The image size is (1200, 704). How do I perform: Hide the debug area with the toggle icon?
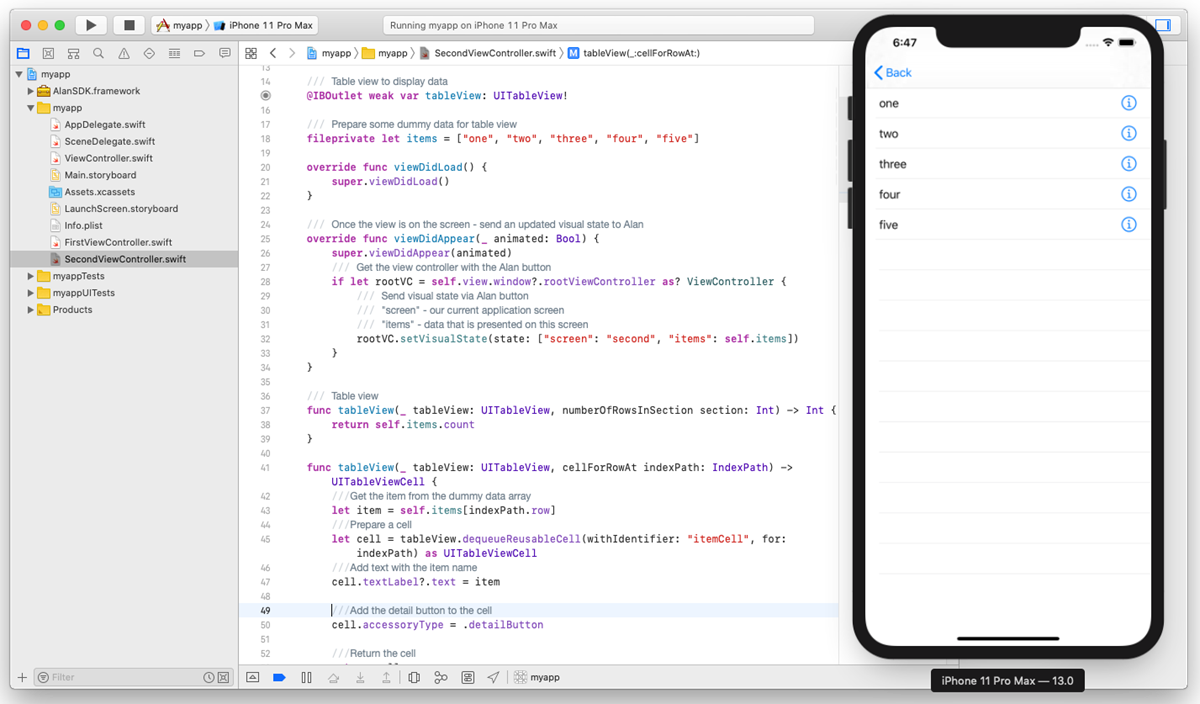[252, 677]
